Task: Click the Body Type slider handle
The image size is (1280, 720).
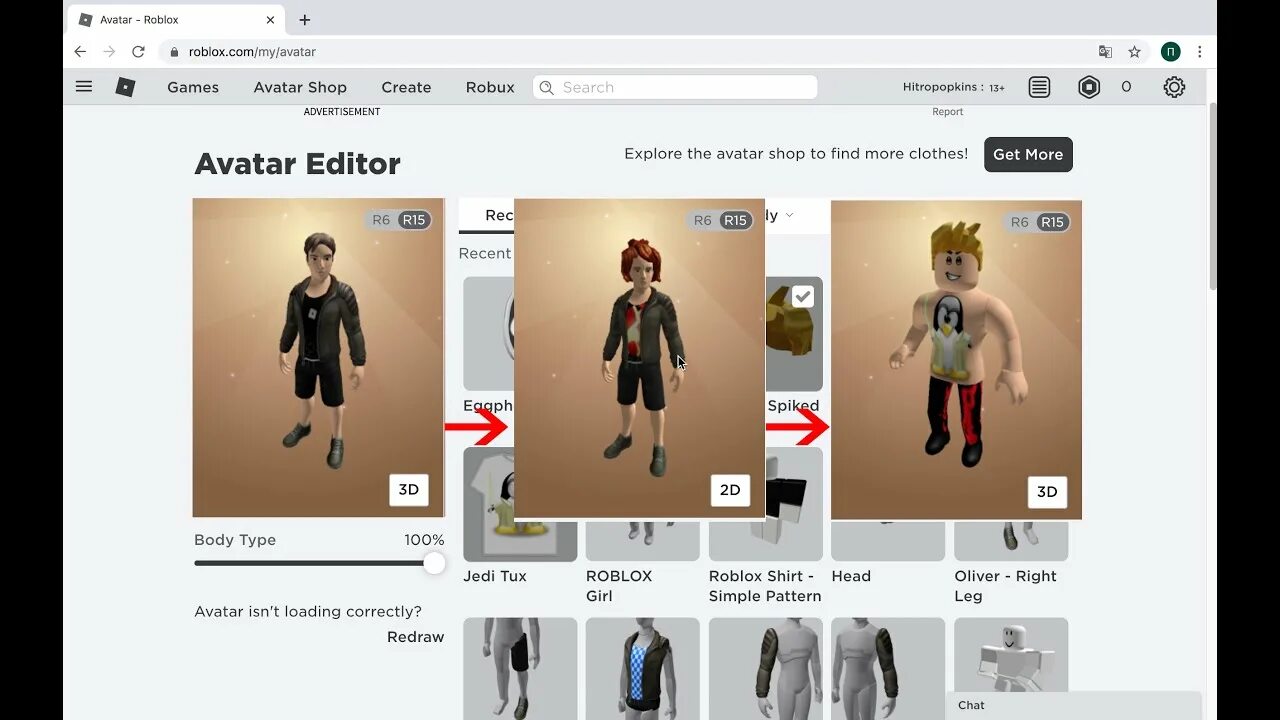Action: coord(434,563)
